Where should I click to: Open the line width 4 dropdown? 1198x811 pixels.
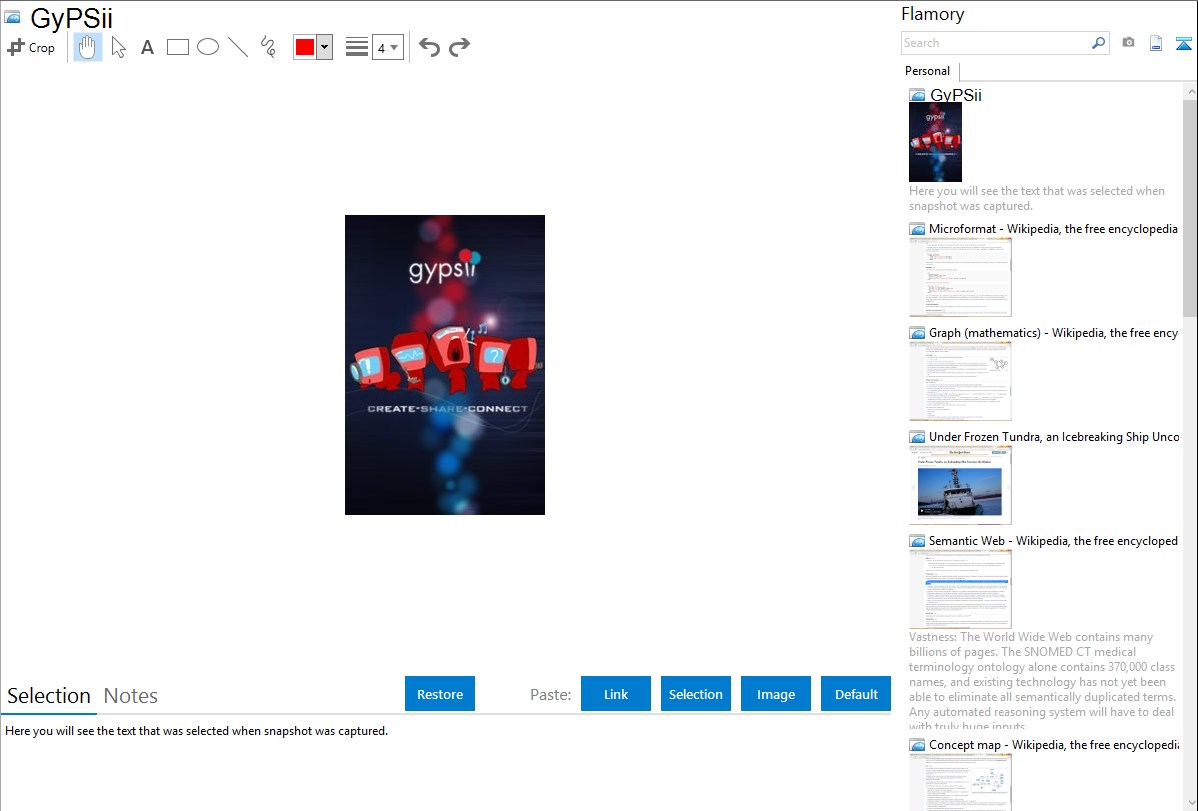pyautogui.click(x=387, y=47)
